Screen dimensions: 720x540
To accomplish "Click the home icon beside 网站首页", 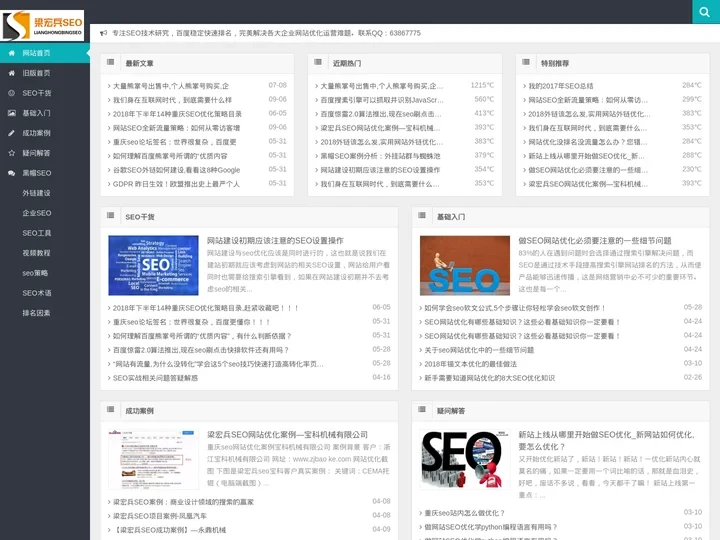I will pos(12,53).
